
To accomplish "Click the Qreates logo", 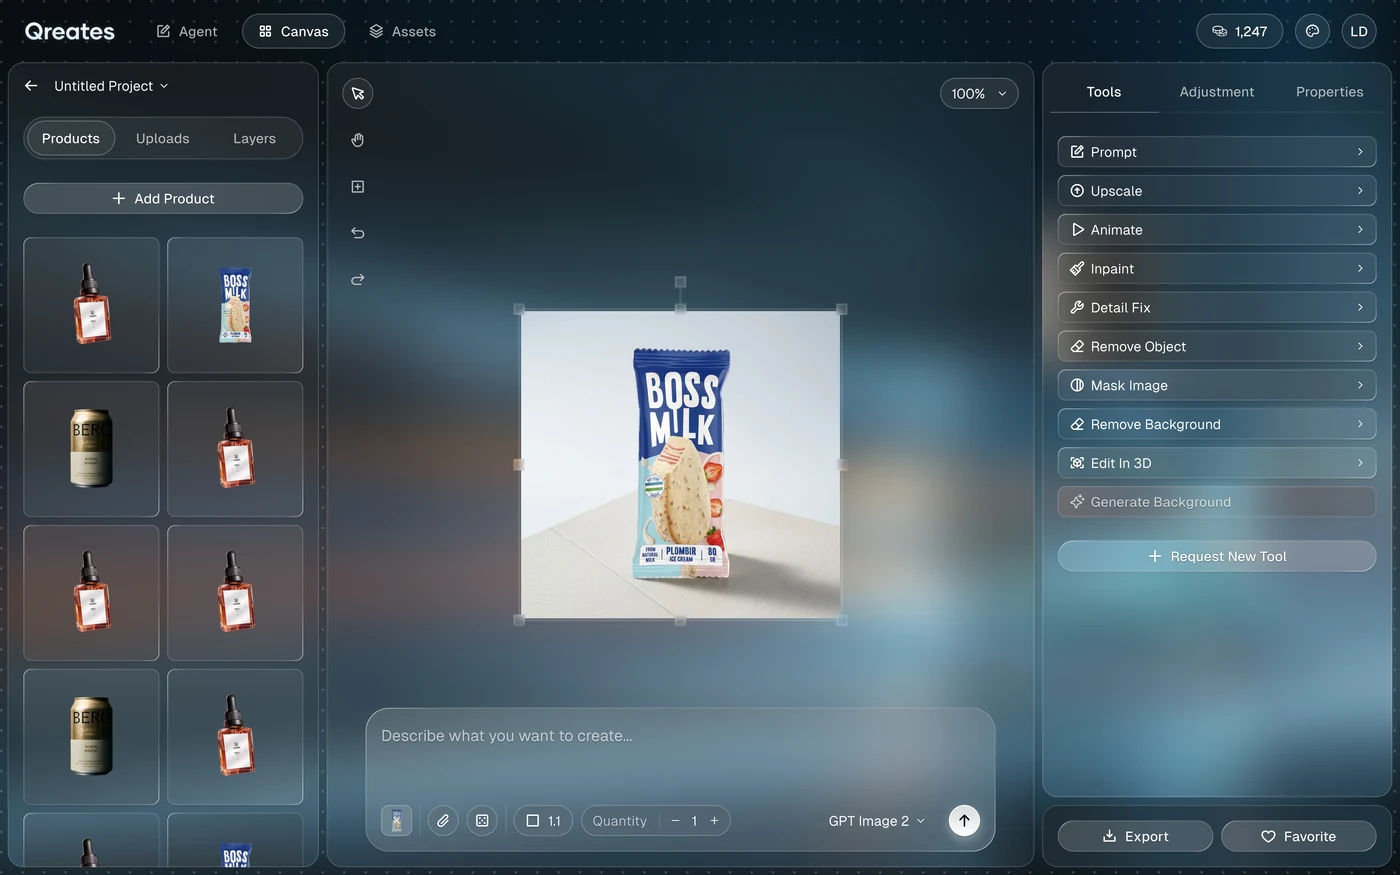I will tap(70, 31).
